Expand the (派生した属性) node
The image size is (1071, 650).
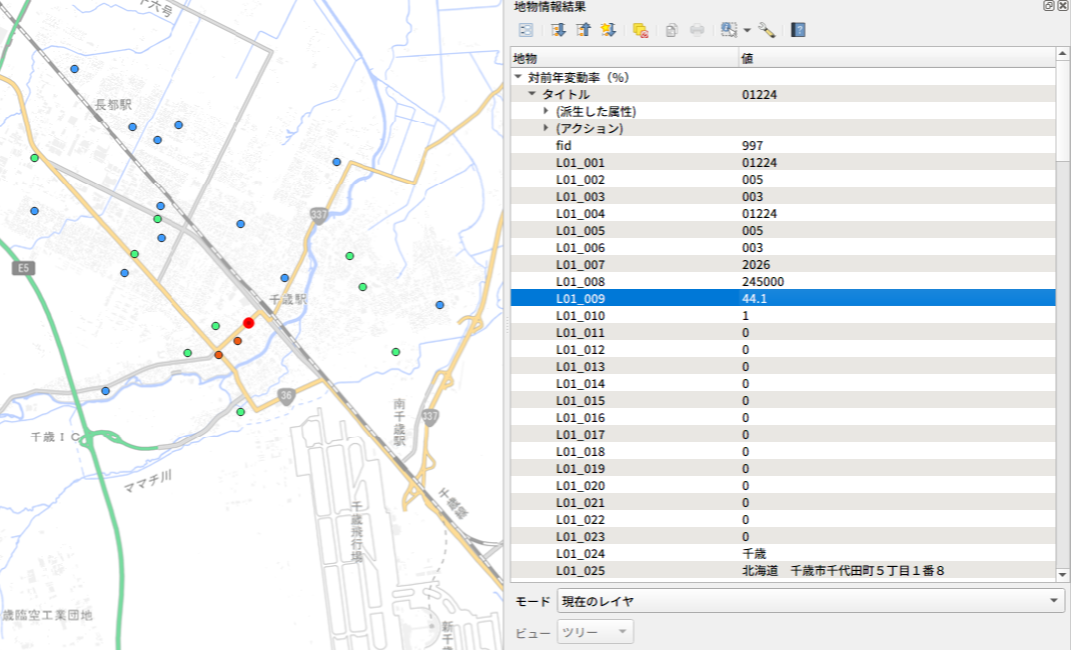point(546,111)
